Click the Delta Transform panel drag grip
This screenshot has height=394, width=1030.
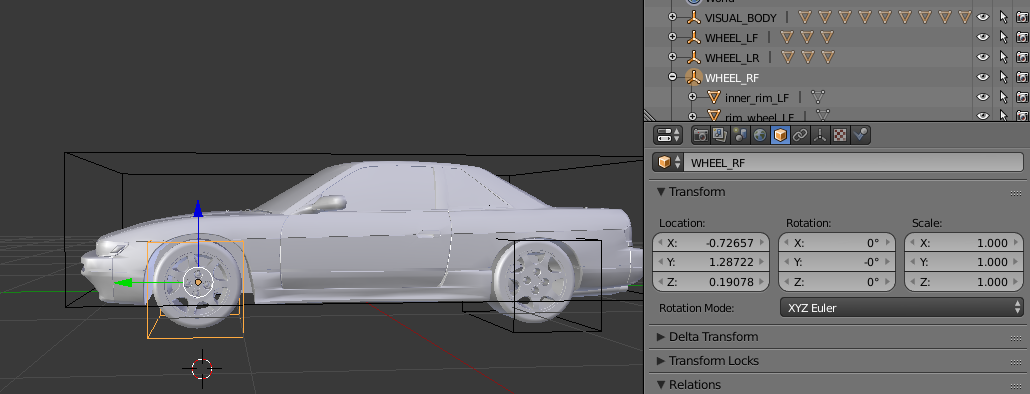click(1017, 338)
